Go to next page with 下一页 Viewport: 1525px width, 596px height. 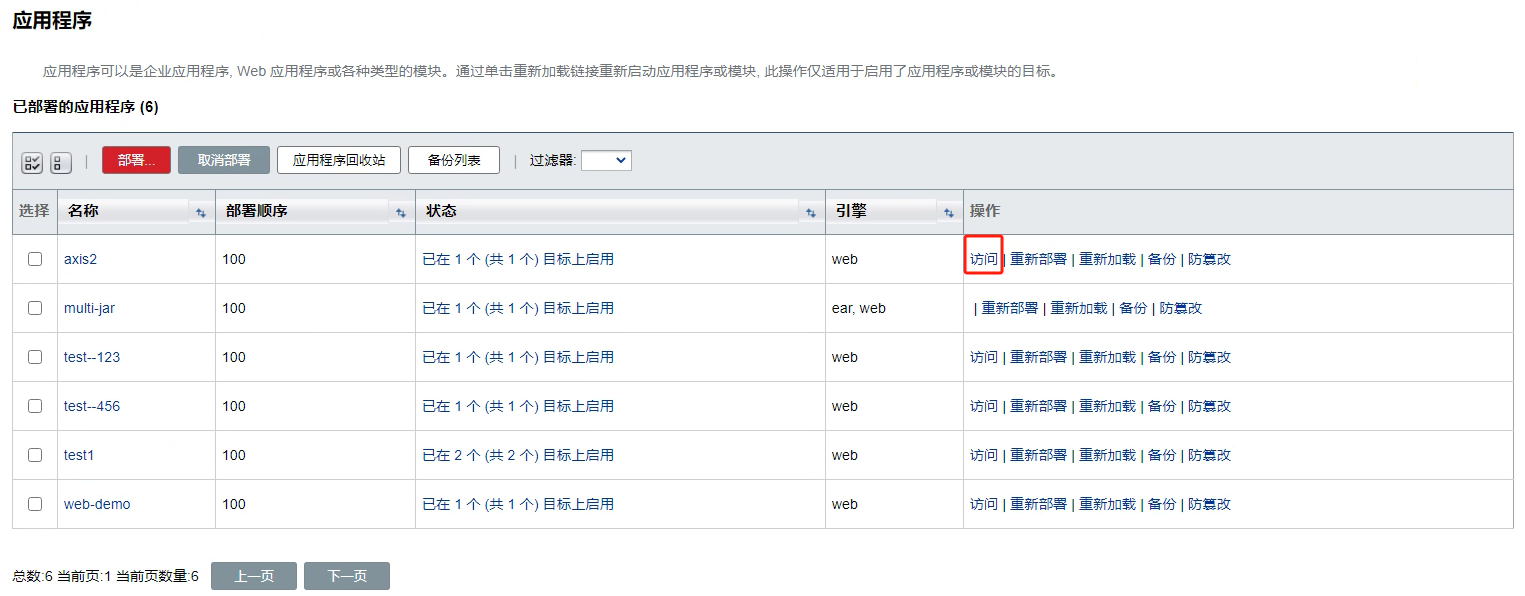pos(347,576)
